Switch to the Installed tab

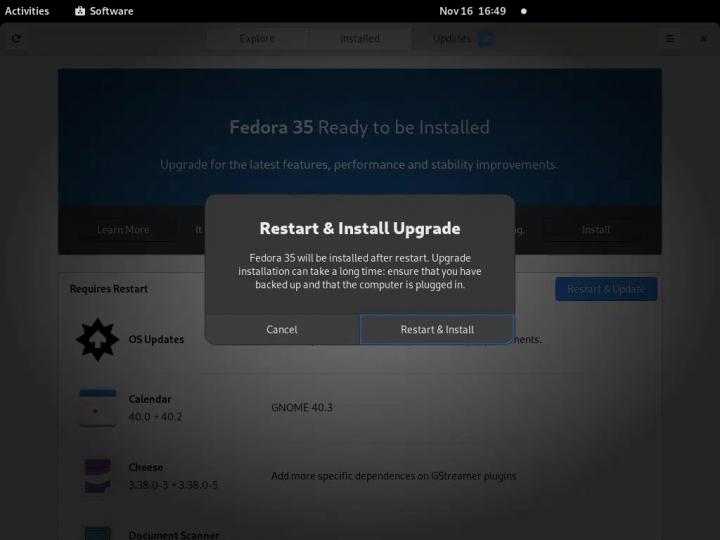359,39
